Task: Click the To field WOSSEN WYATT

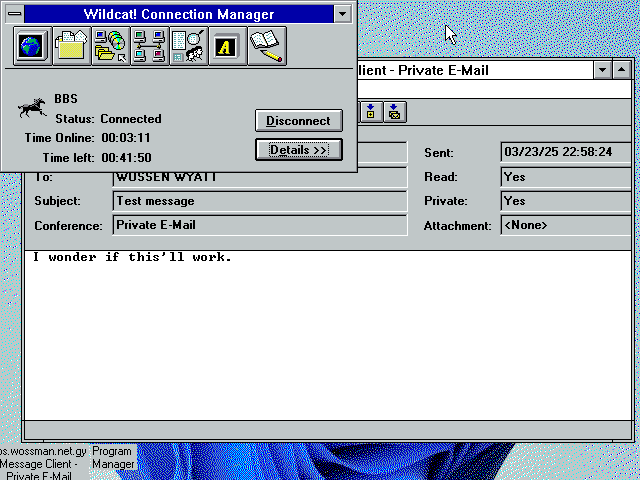Action: point(260,177)
